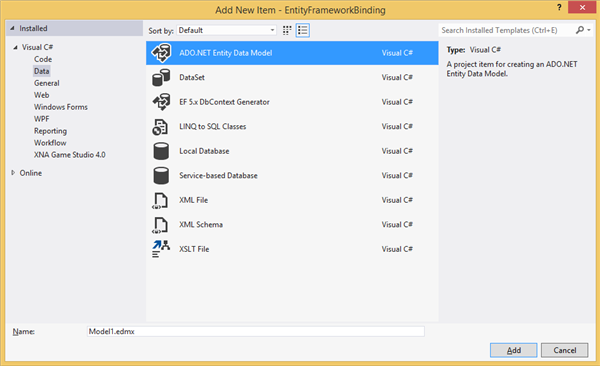The image size is (600, 366).
Task: Collapse the Installed section
Action: [12, 28]
